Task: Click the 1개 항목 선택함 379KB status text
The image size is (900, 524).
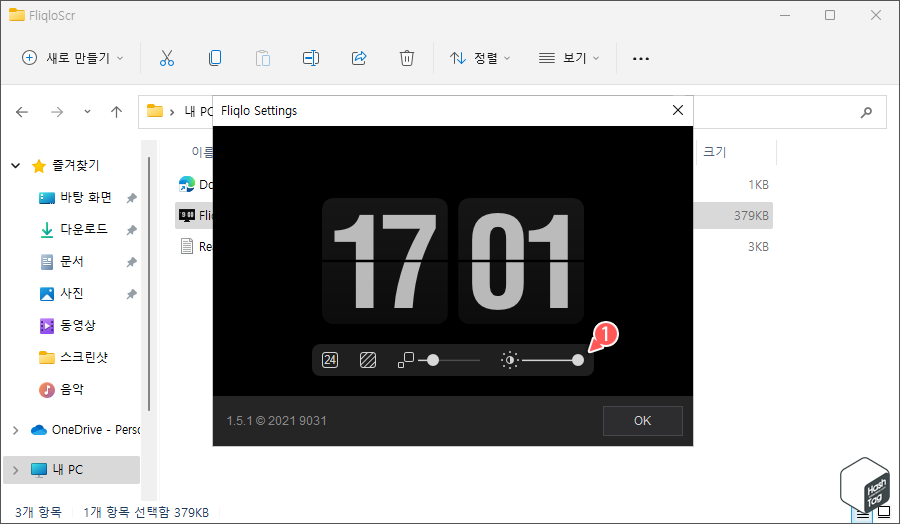Action: (146, 512)
